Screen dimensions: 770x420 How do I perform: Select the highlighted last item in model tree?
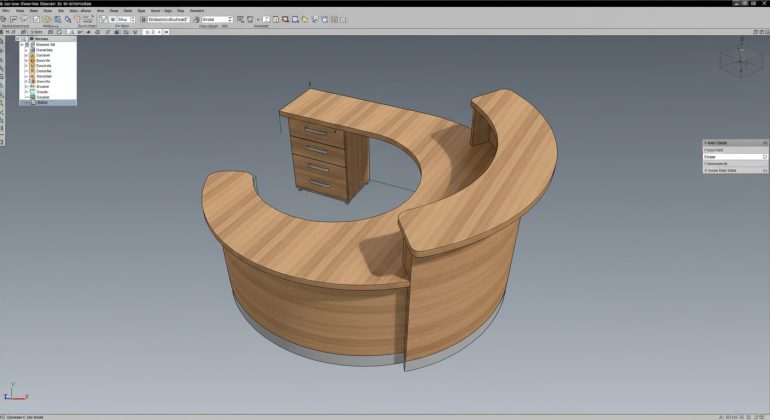[43, 102]
